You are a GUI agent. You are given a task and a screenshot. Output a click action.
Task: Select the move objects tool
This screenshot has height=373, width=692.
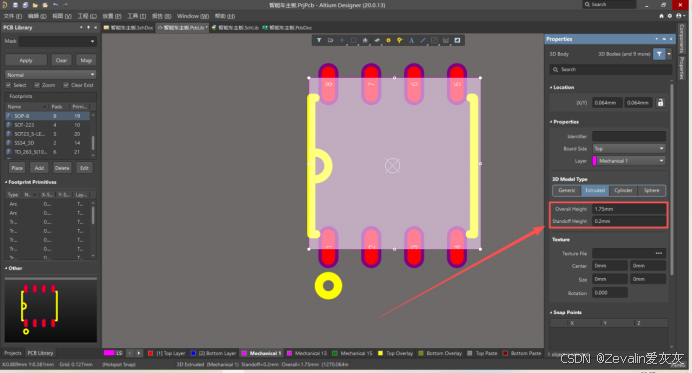pos(342,40)
